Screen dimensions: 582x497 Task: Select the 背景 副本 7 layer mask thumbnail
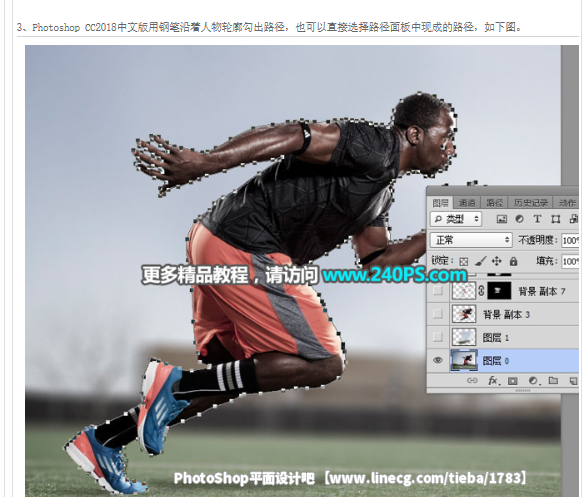click(499, 291)
